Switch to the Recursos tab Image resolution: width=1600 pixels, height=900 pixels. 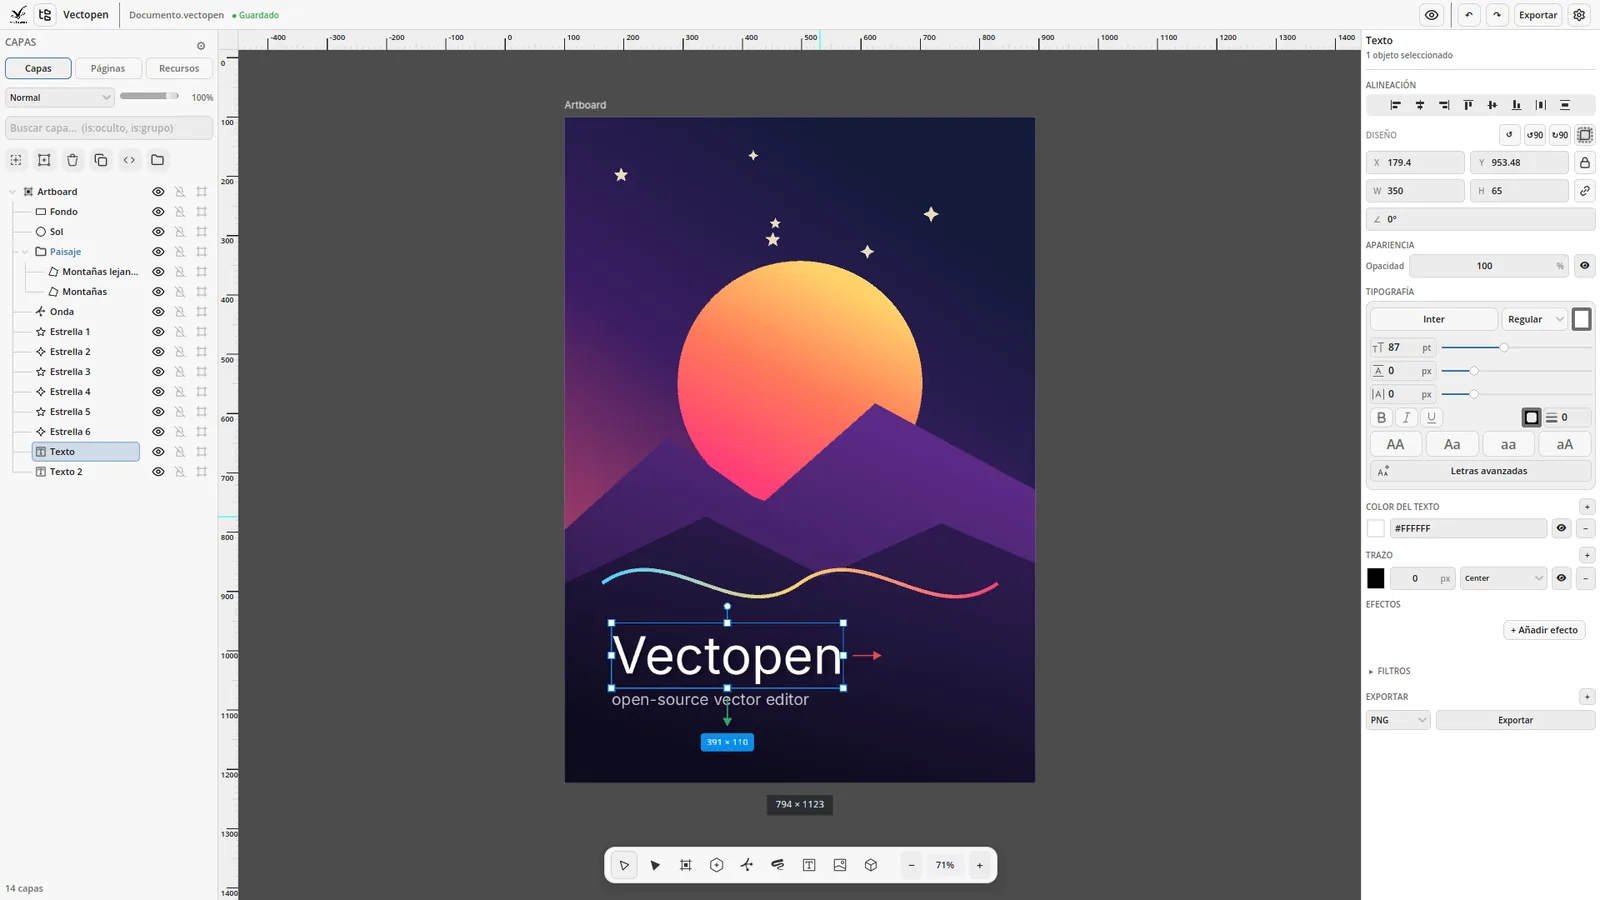point(179,68)
